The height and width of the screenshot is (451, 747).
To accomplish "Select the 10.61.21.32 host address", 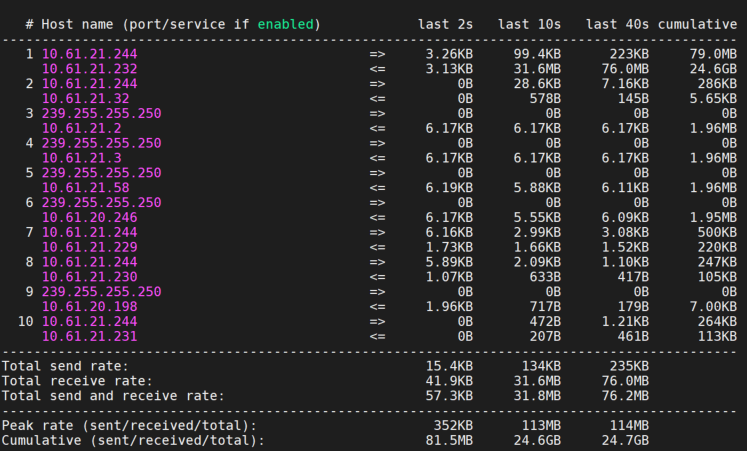I will pyautogui.click(x=86, y=99).
